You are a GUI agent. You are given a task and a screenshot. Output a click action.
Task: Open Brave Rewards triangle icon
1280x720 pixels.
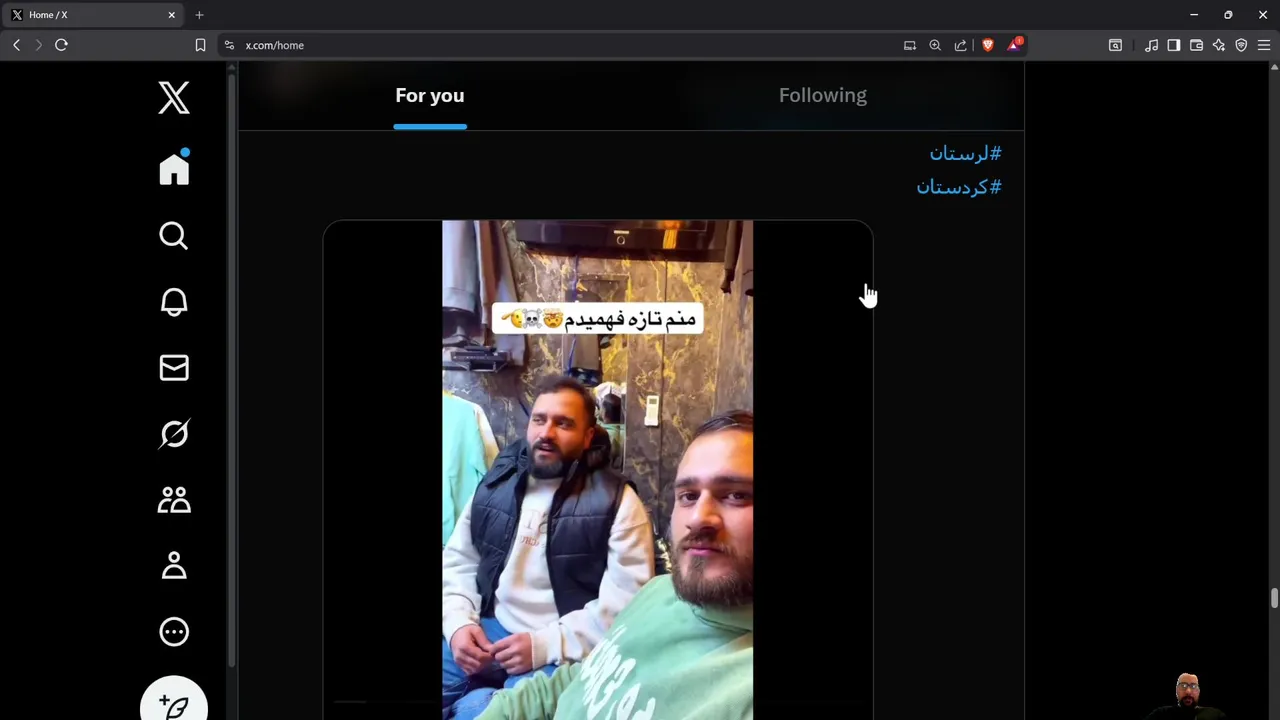point(1014,44)
